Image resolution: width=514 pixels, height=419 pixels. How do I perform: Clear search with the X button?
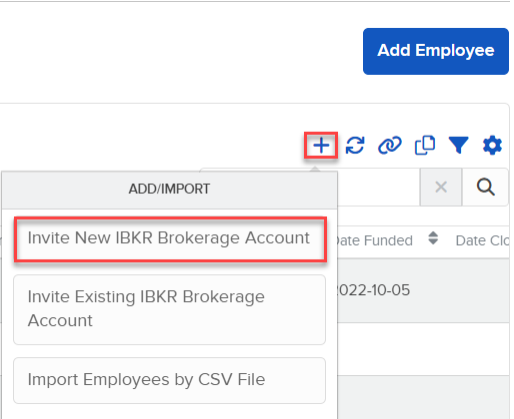coord(441,187)
